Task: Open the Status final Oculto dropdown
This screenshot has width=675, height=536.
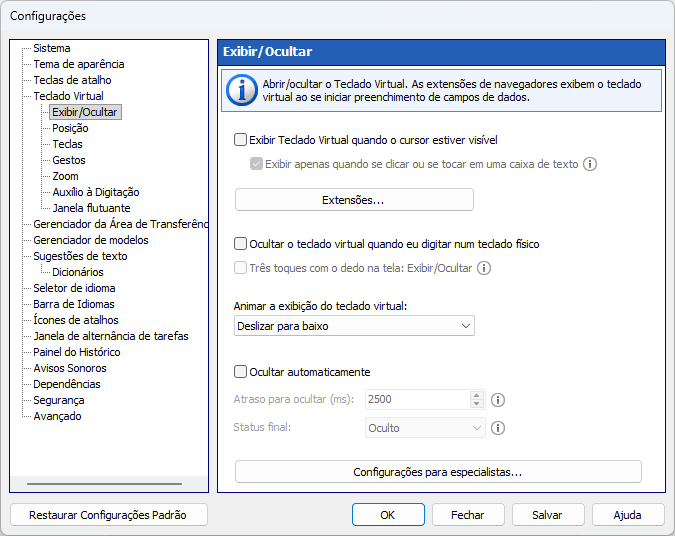Action: [425, 428]
